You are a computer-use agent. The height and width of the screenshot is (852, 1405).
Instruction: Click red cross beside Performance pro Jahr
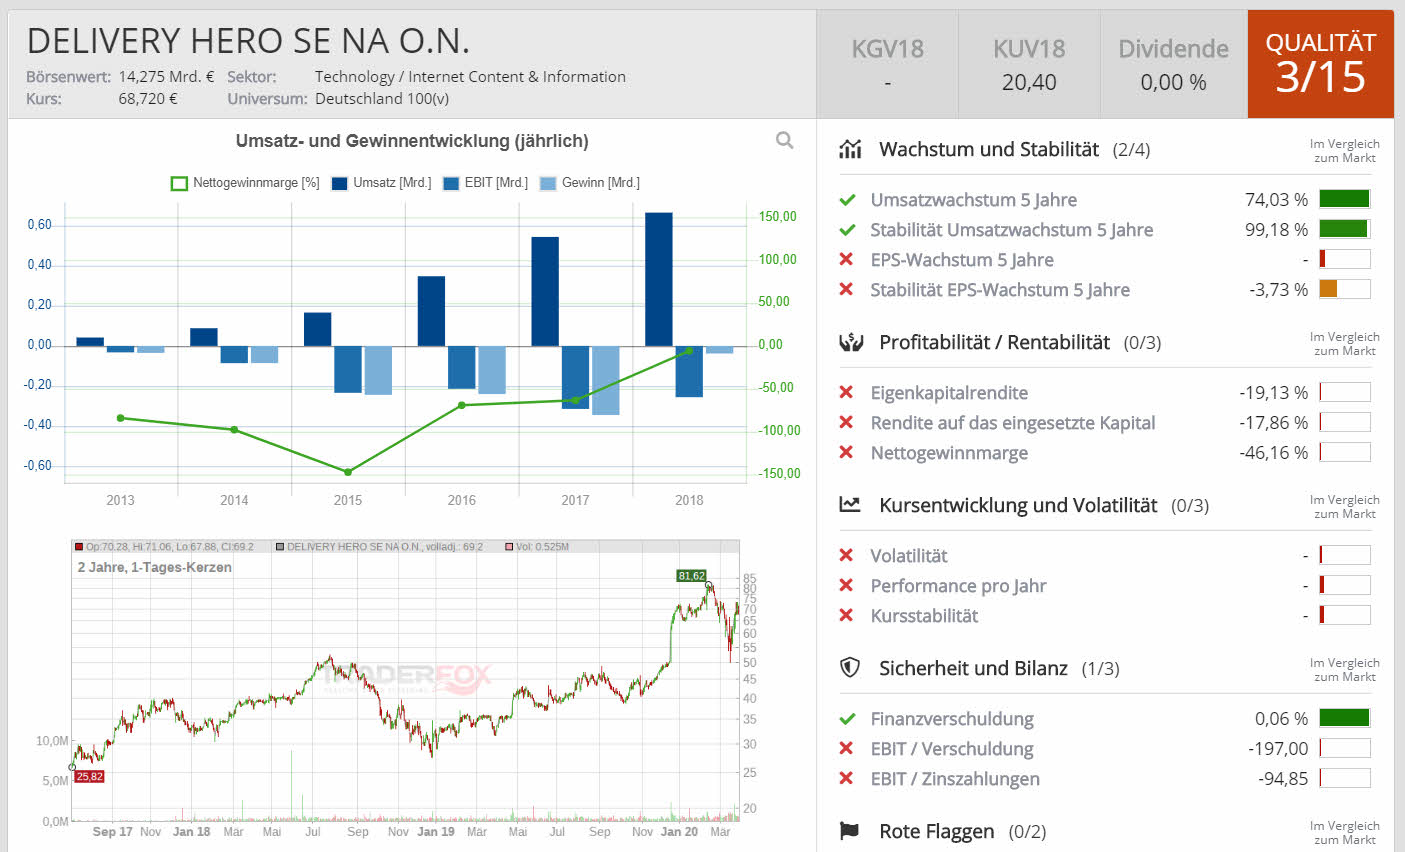click(846, 586)
